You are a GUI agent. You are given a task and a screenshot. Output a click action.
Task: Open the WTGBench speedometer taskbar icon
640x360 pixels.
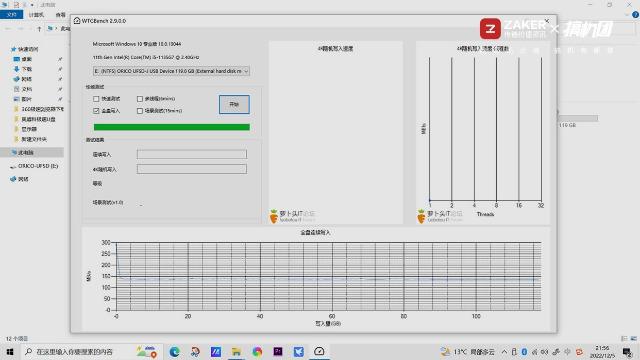pyautogui.click(x=319, y=351)
